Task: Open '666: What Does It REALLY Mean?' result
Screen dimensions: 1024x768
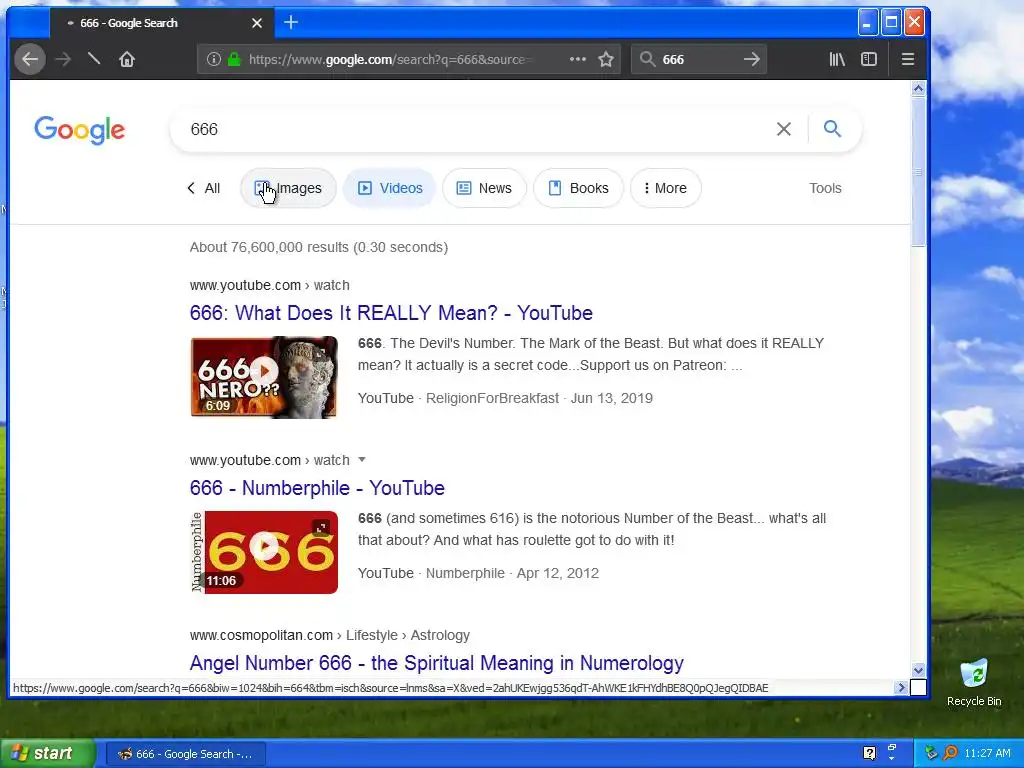Action: (x=391, y=313)
